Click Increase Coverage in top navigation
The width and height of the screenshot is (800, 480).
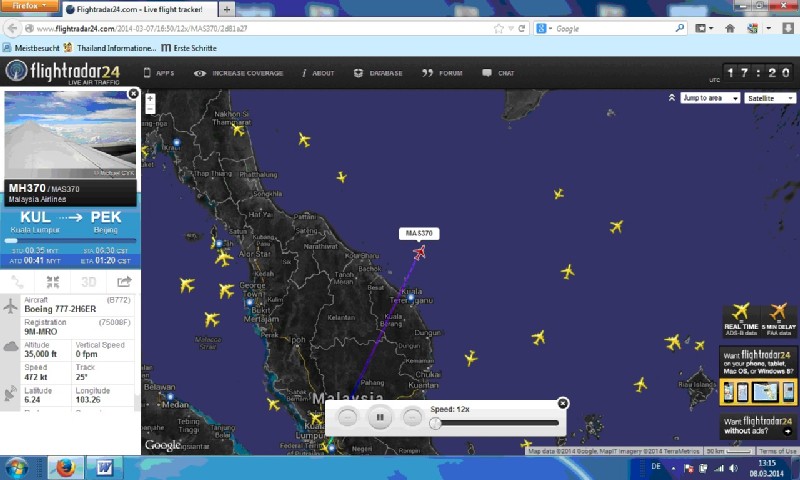point(239,73)
